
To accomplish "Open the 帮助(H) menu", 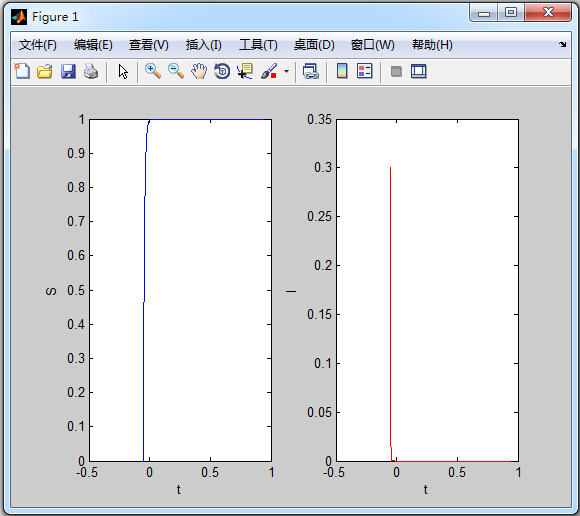I will [432, 45].
